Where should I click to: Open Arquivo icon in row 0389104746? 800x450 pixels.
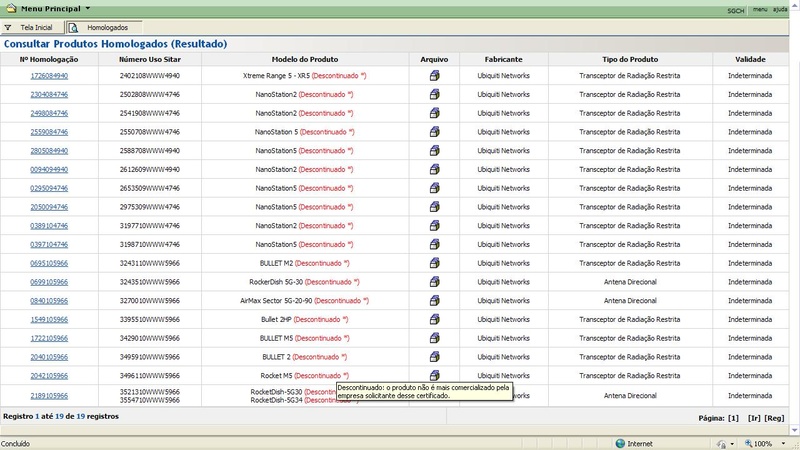click(x=434, y=226)
